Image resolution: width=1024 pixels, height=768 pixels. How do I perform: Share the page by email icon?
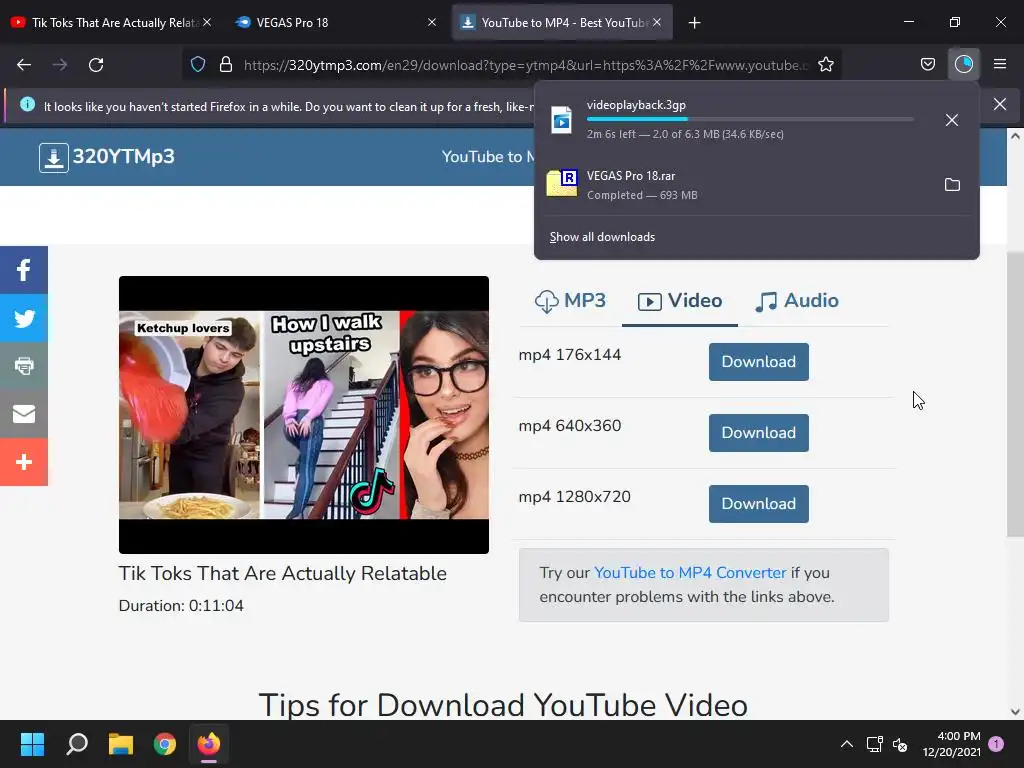pyautogui.click(x=24, y=413)
